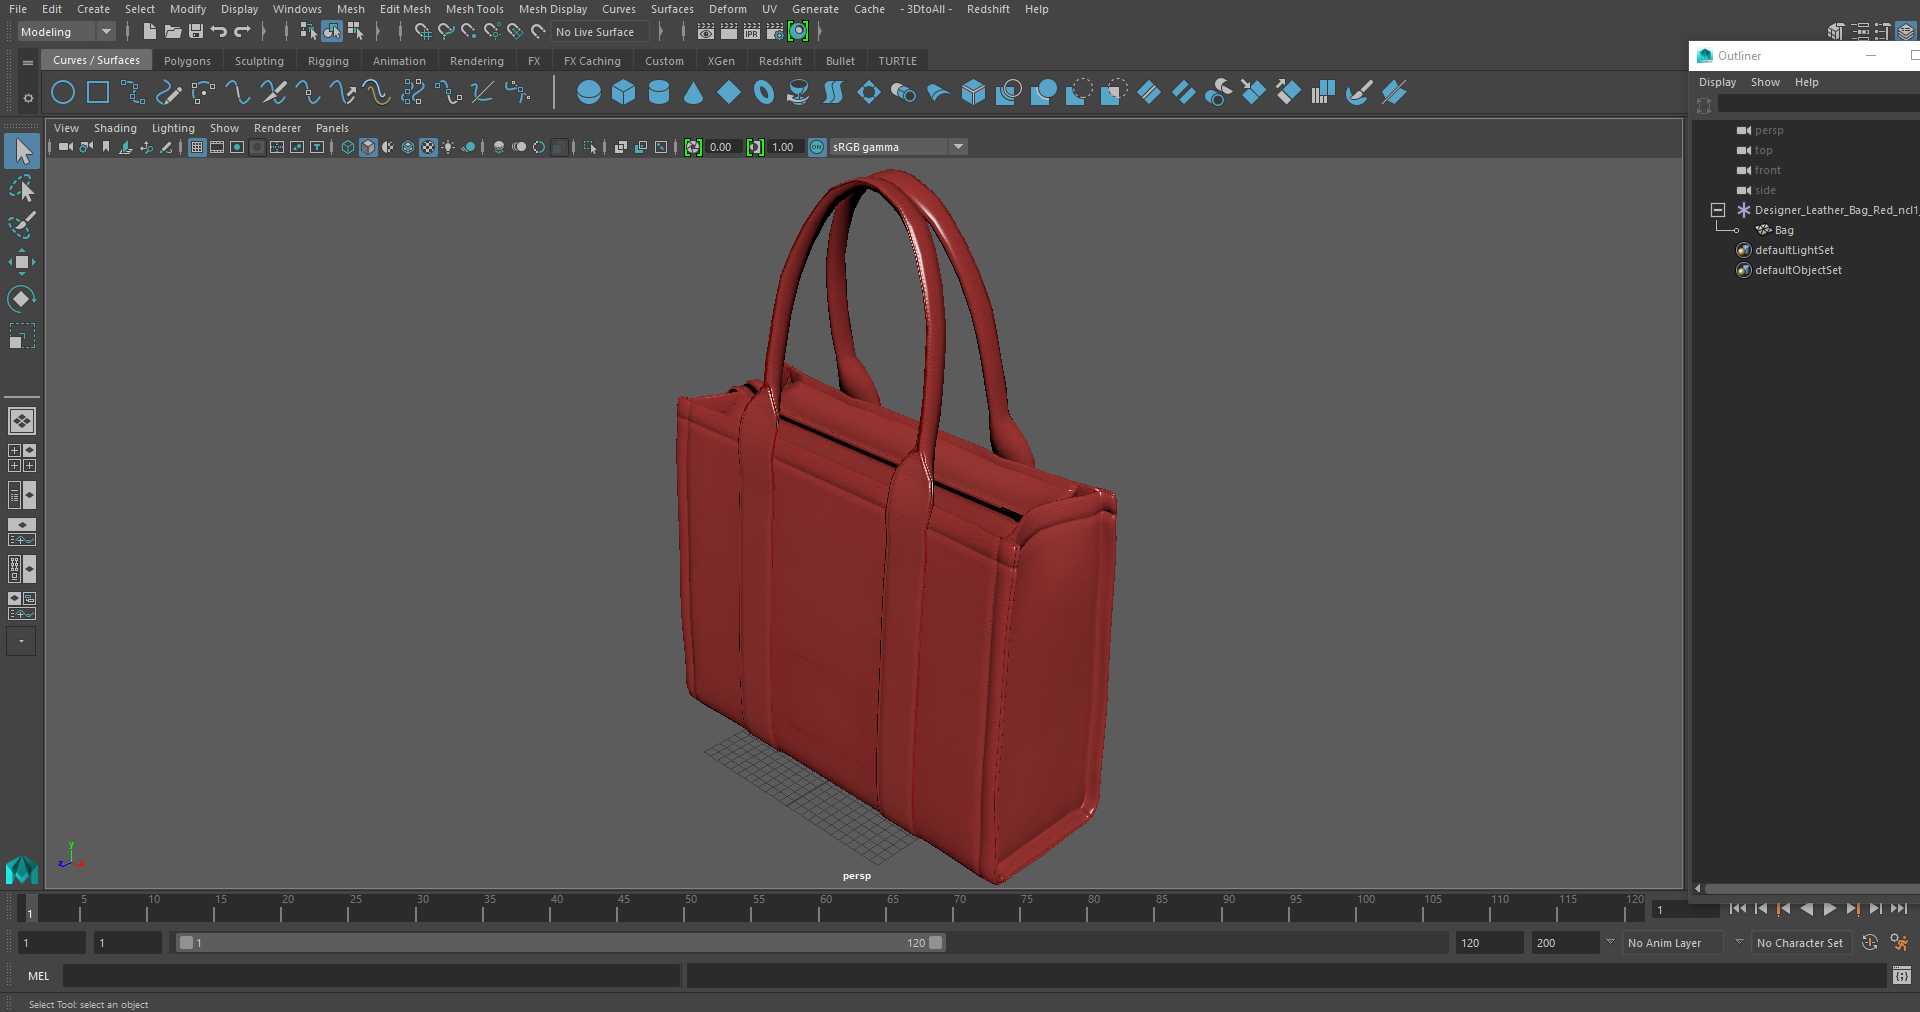
Task: Activate the Lasso Select tool
Action: [x=22, y=189]
